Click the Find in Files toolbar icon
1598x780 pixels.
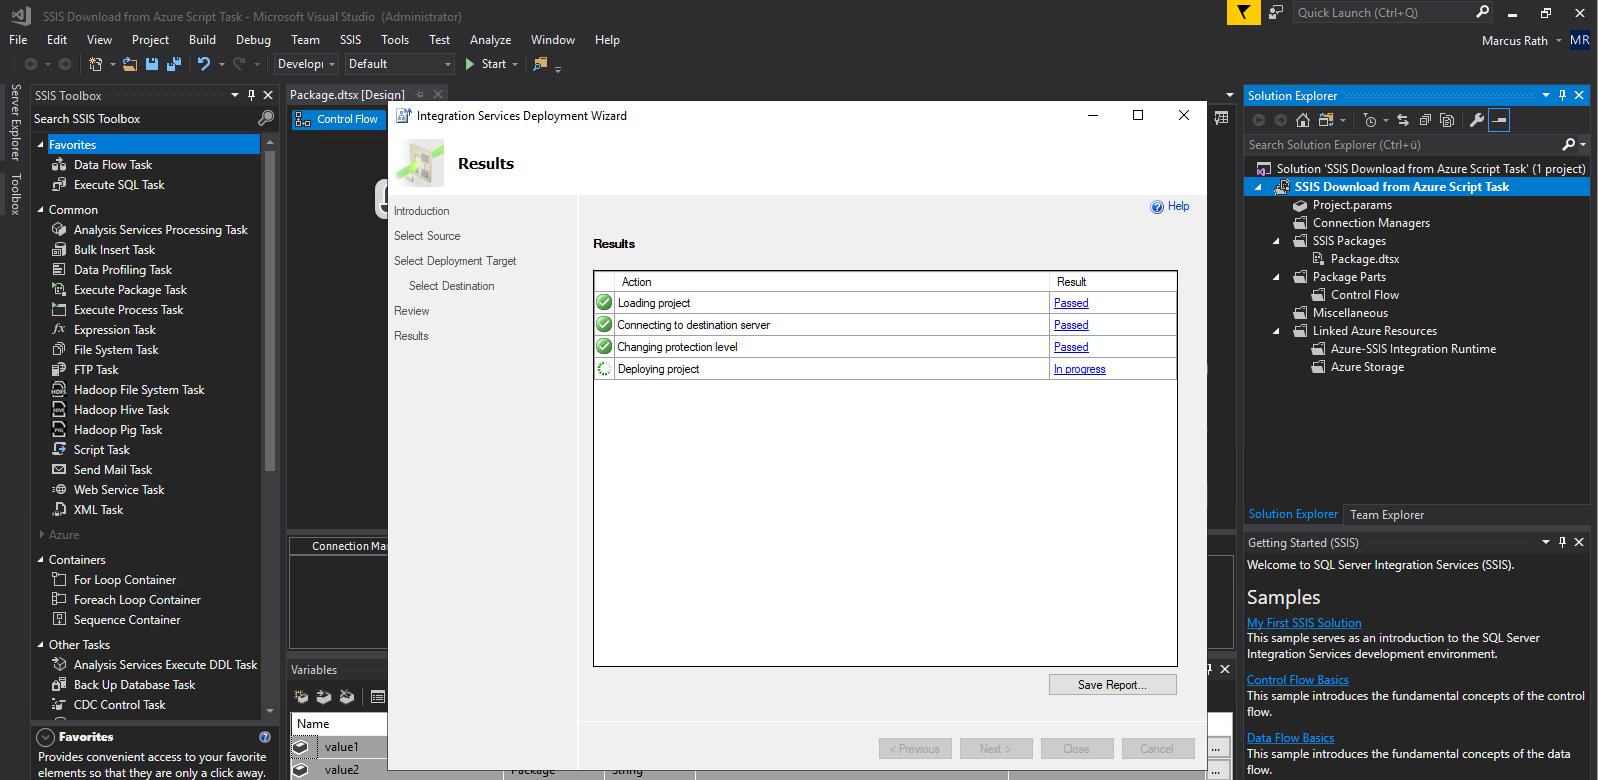click(x=541, y=64)
